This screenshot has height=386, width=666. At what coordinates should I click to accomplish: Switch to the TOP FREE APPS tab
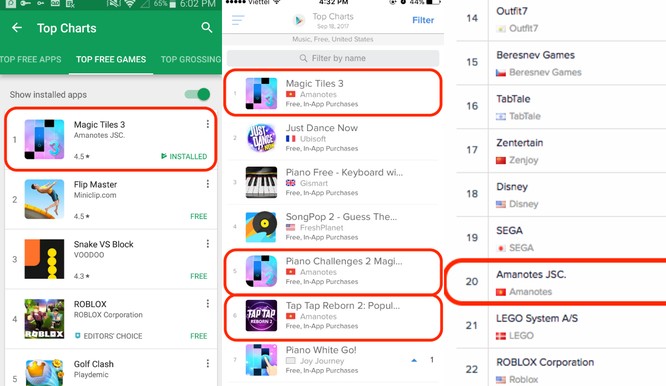(x=31, y=59)
